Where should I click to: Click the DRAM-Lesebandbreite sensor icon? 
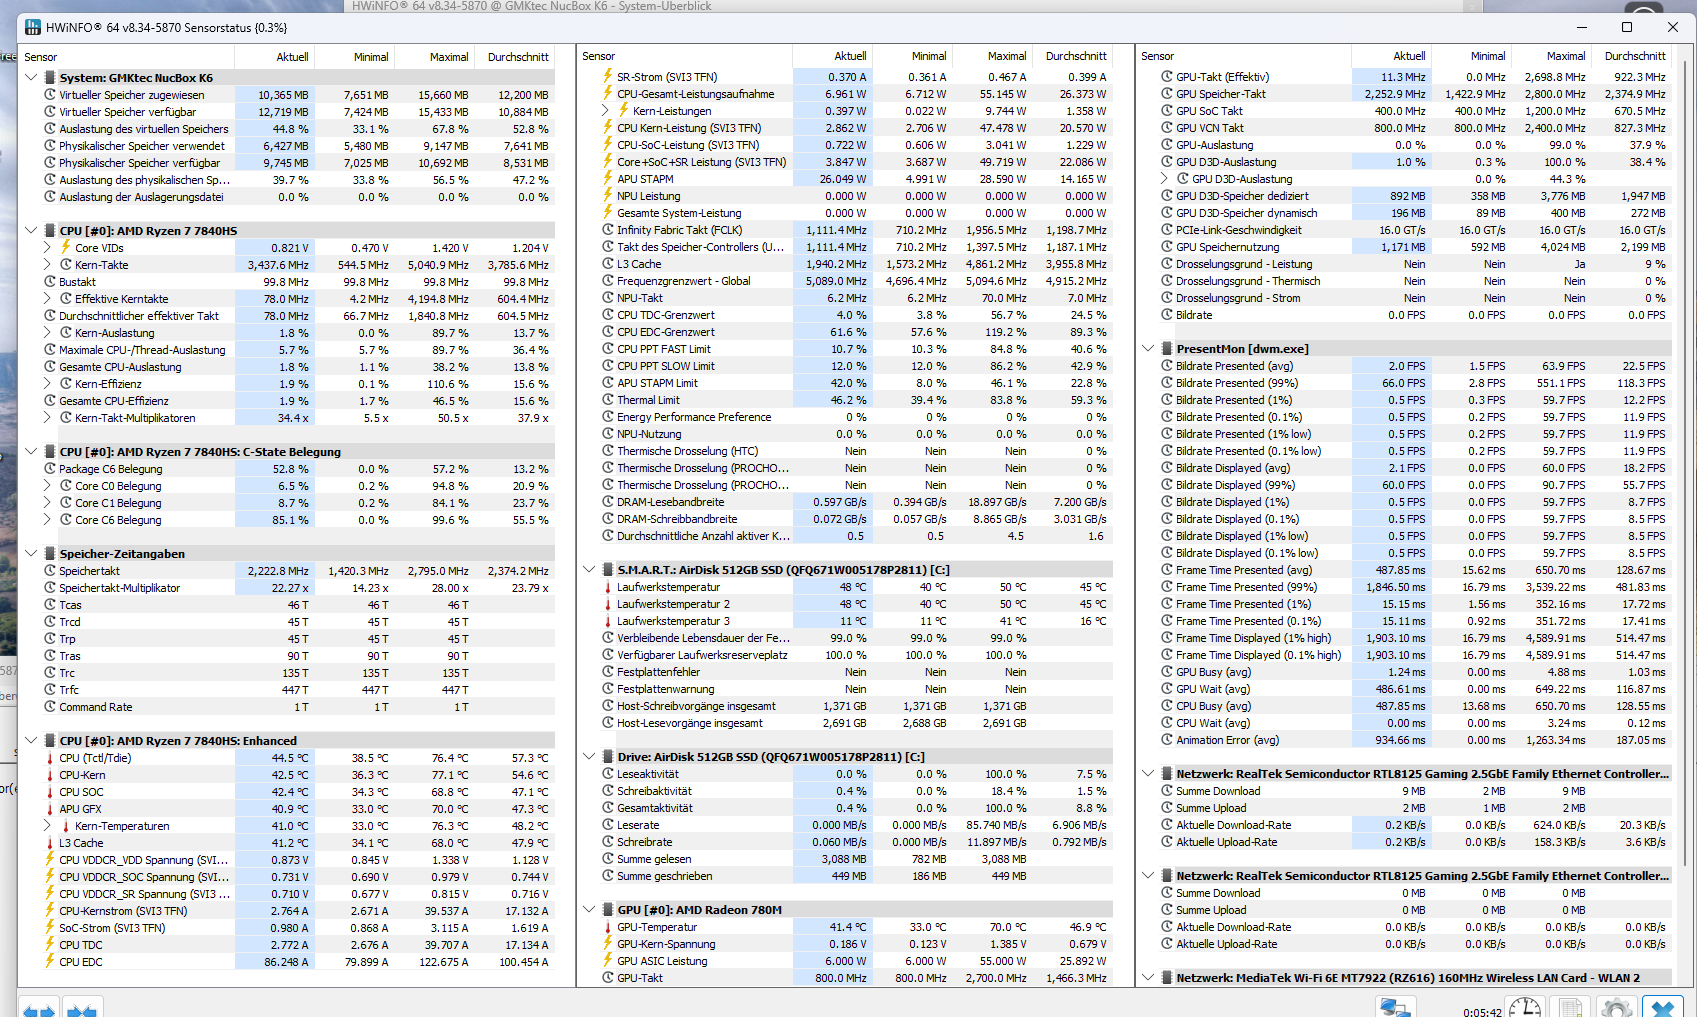tap(608, 501)
